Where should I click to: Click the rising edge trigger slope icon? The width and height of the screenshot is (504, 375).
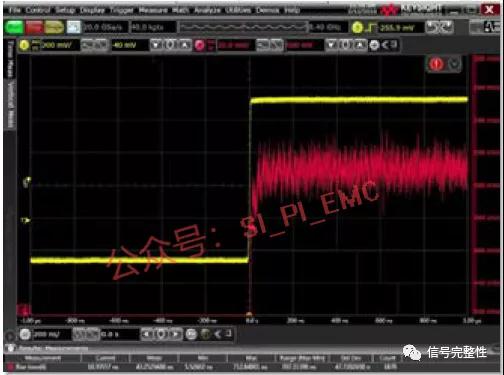pos(371,27)
